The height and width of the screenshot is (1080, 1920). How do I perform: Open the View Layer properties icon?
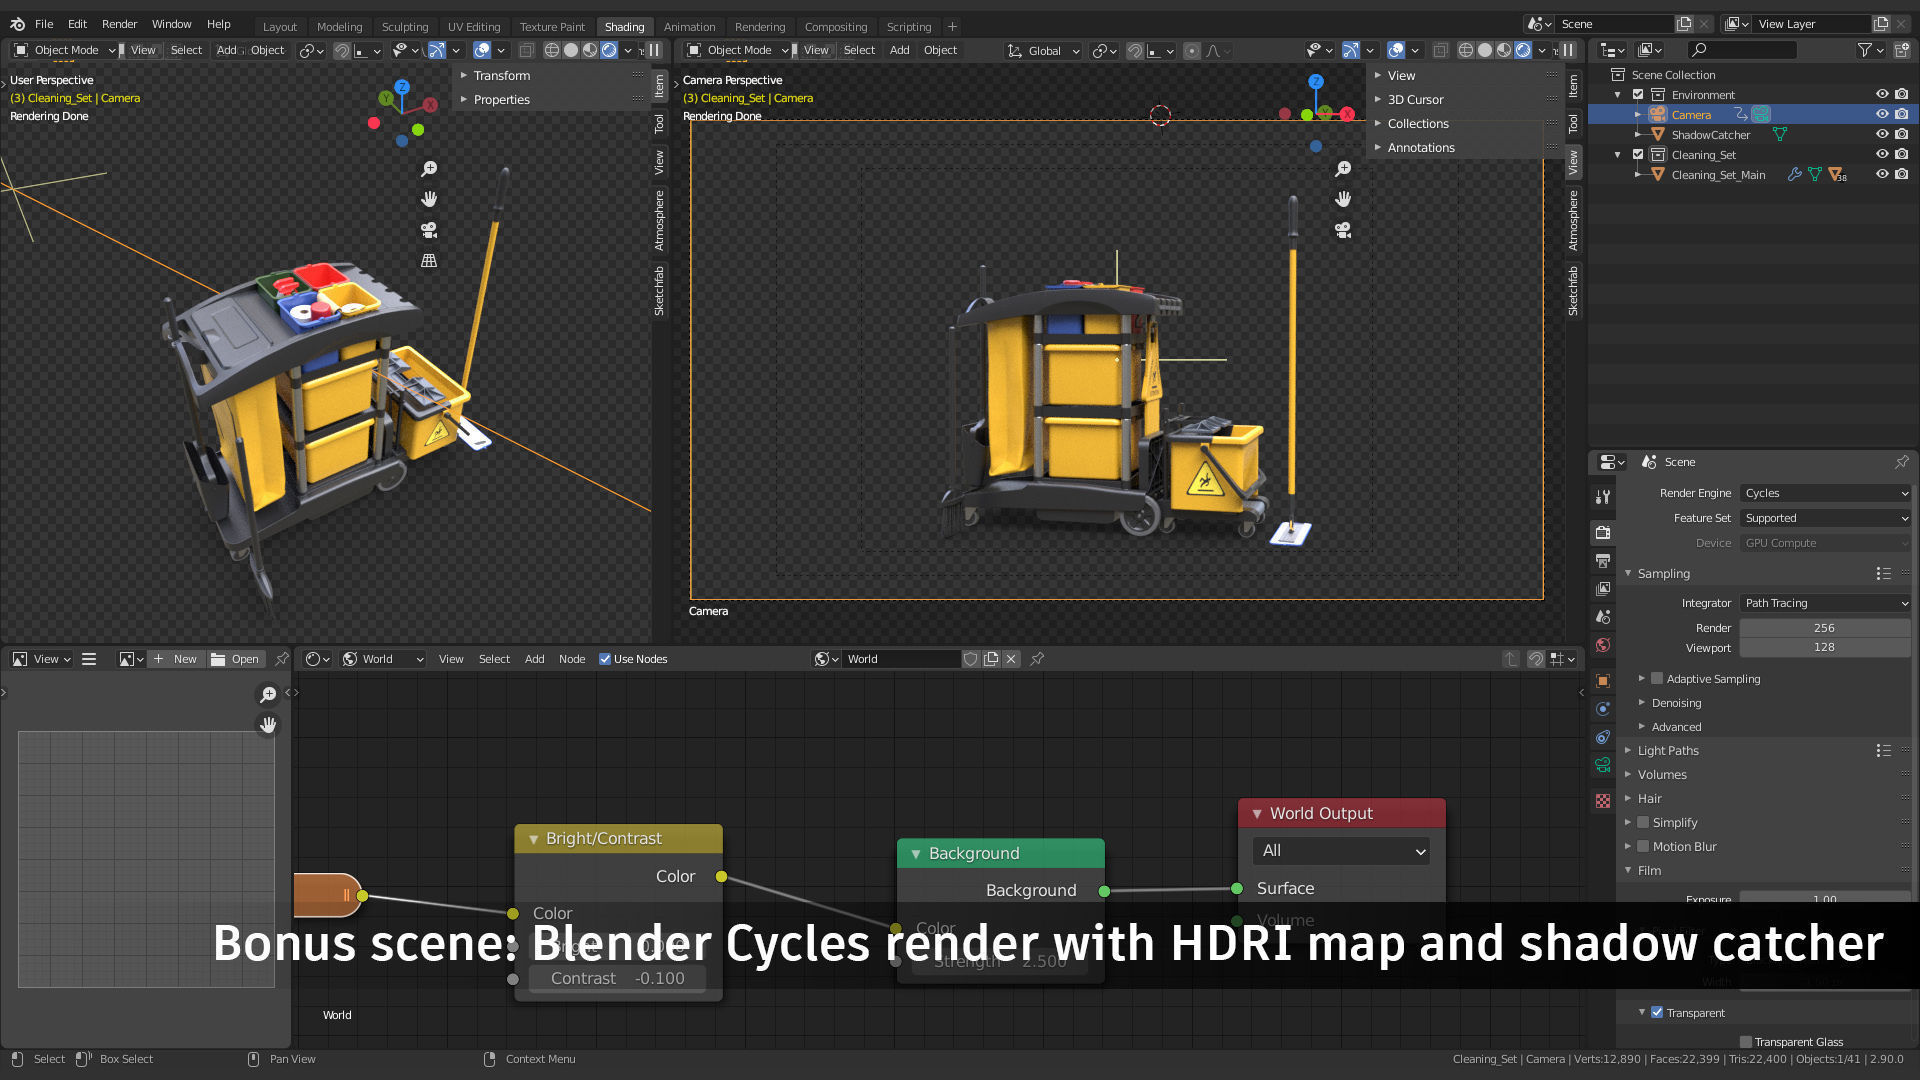pyautogui.click(x=1603, y=589)
